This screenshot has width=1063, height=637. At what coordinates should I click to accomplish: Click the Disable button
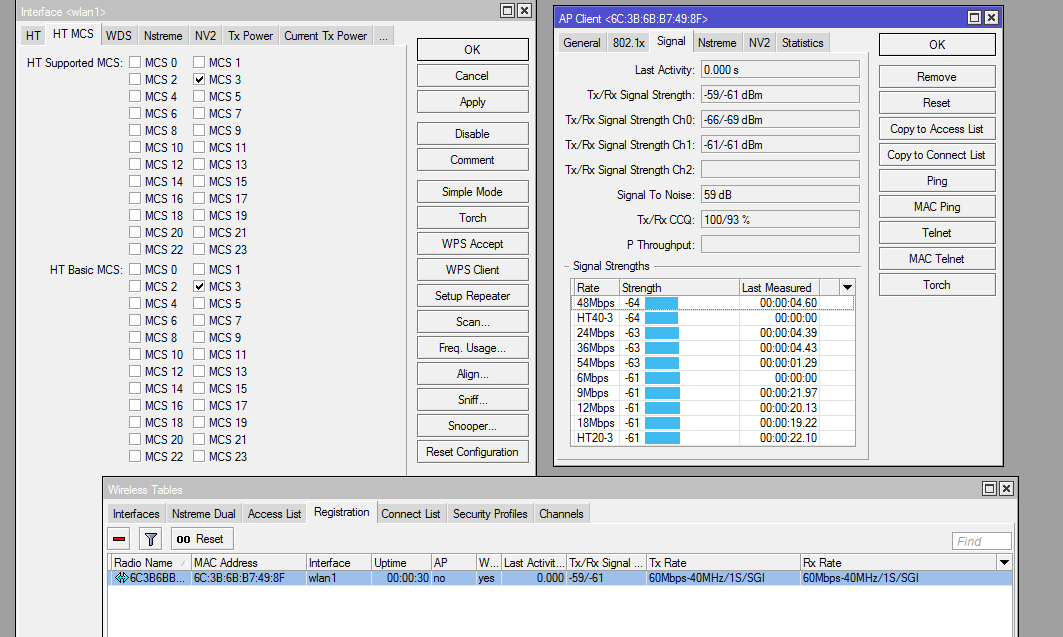pos(473,133)
